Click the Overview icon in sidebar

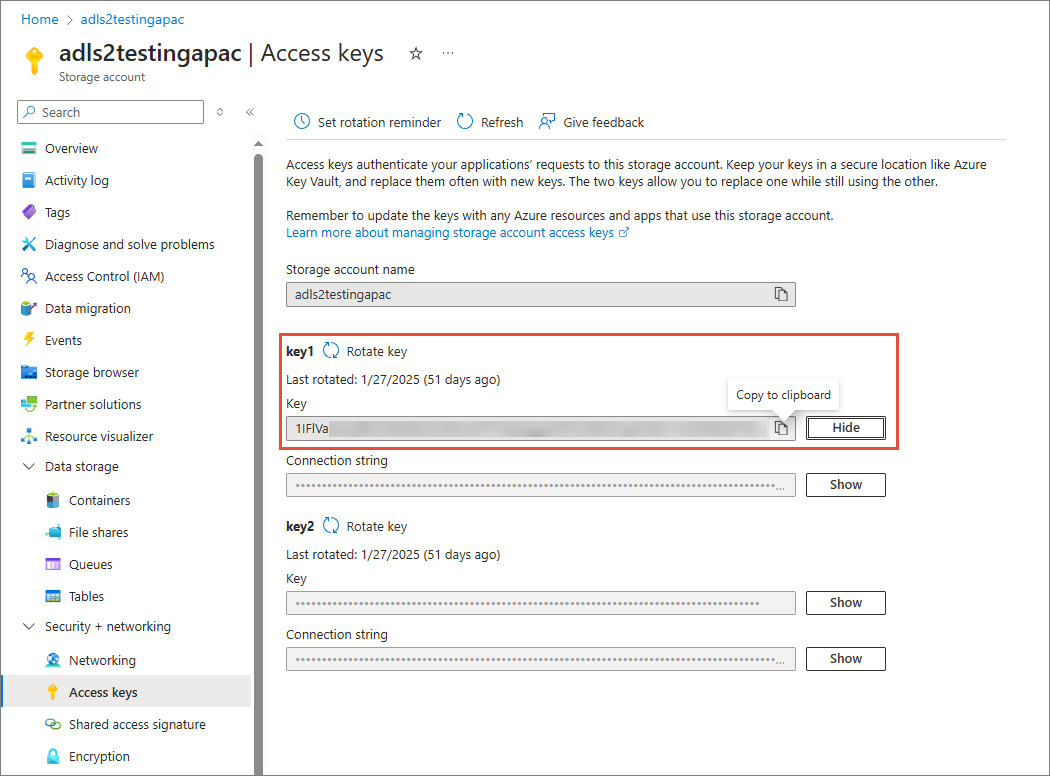click(29, 148)
